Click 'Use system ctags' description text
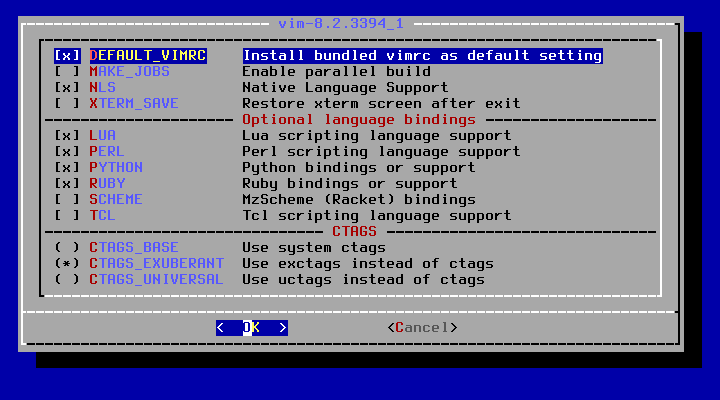The height and width of the screenshot is (400, 720). tap(314, 248)
